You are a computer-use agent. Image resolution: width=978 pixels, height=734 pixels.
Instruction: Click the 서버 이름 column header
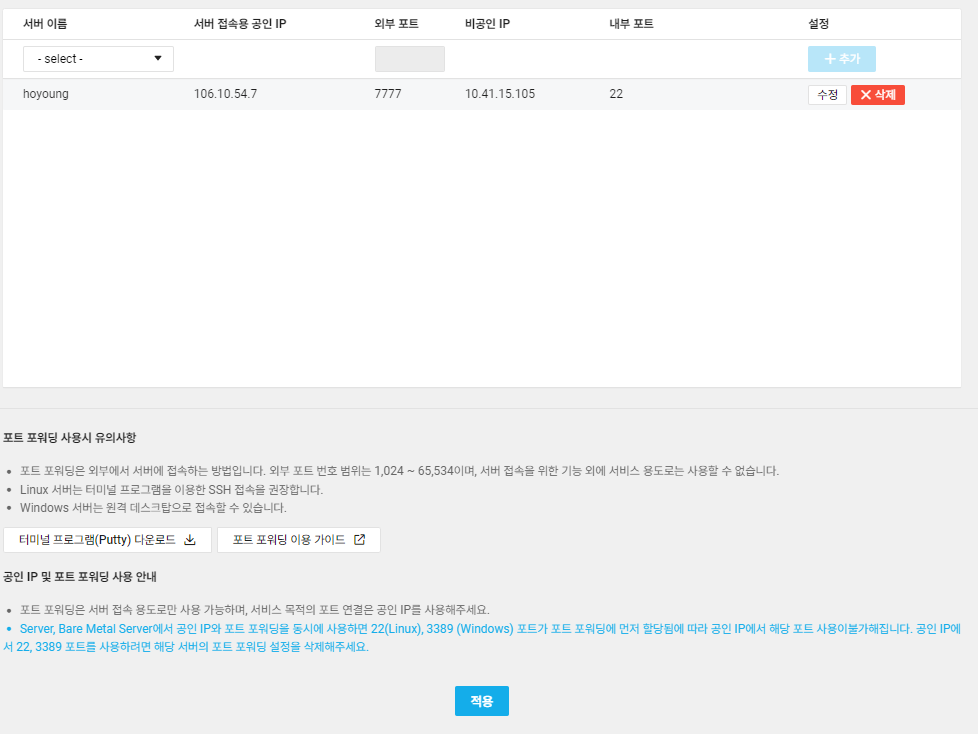click(x=45, y=24)
